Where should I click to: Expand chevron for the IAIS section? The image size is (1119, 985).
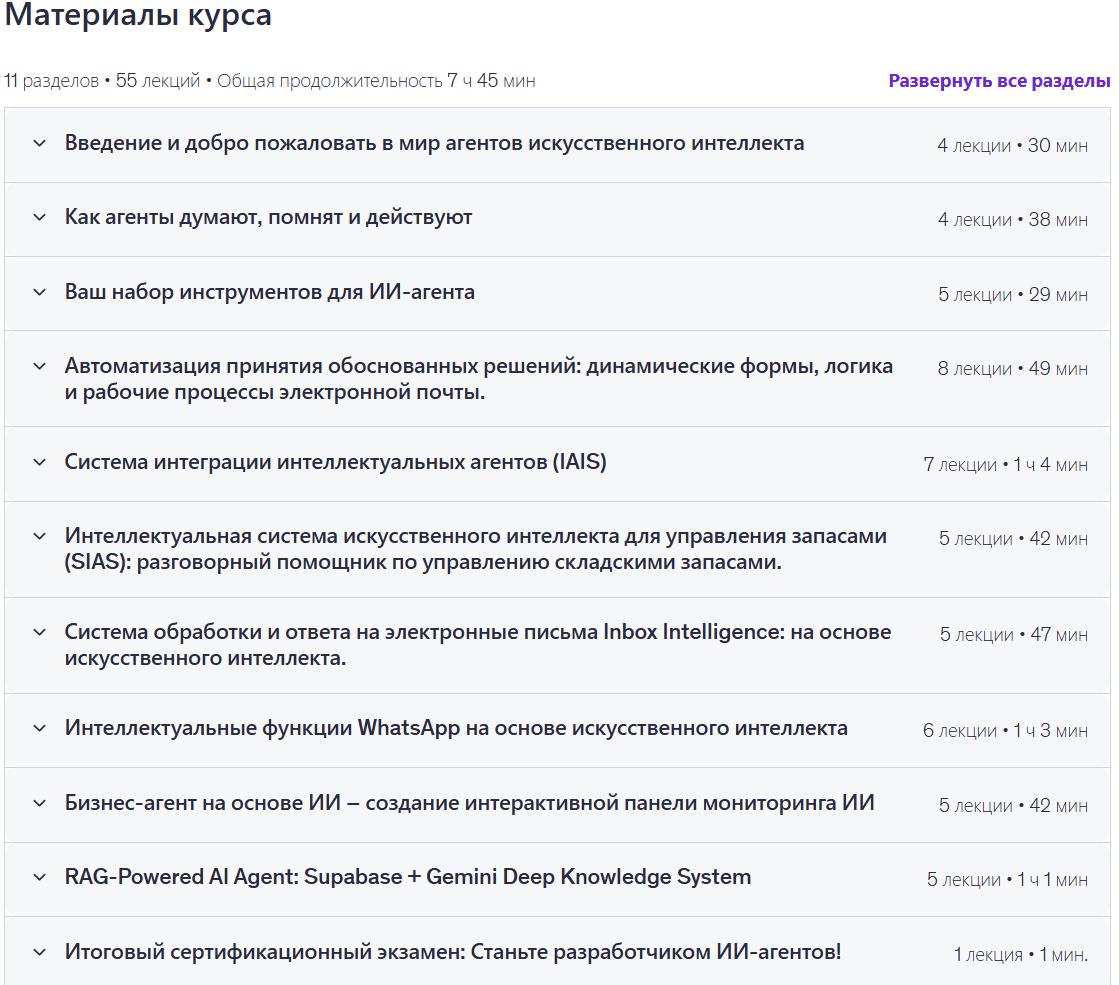click(40, 462)
